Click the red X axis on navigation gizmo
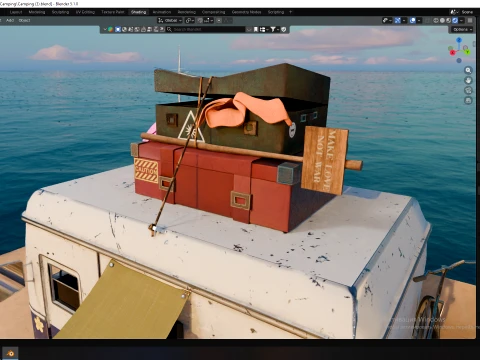Image resolution: width=480 pixels, height=360 pixels. tap(452, 53)
